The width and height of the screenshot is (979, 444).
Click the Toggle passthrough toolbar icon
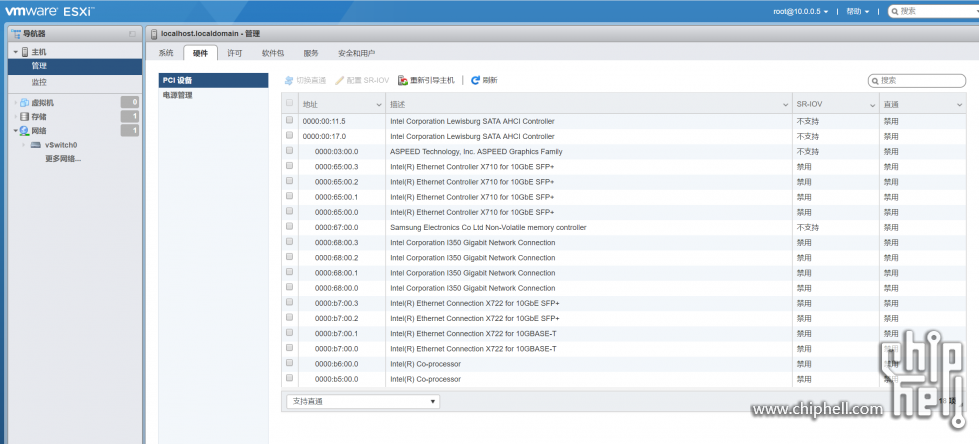pyautogui.click(x=288, y=81)
